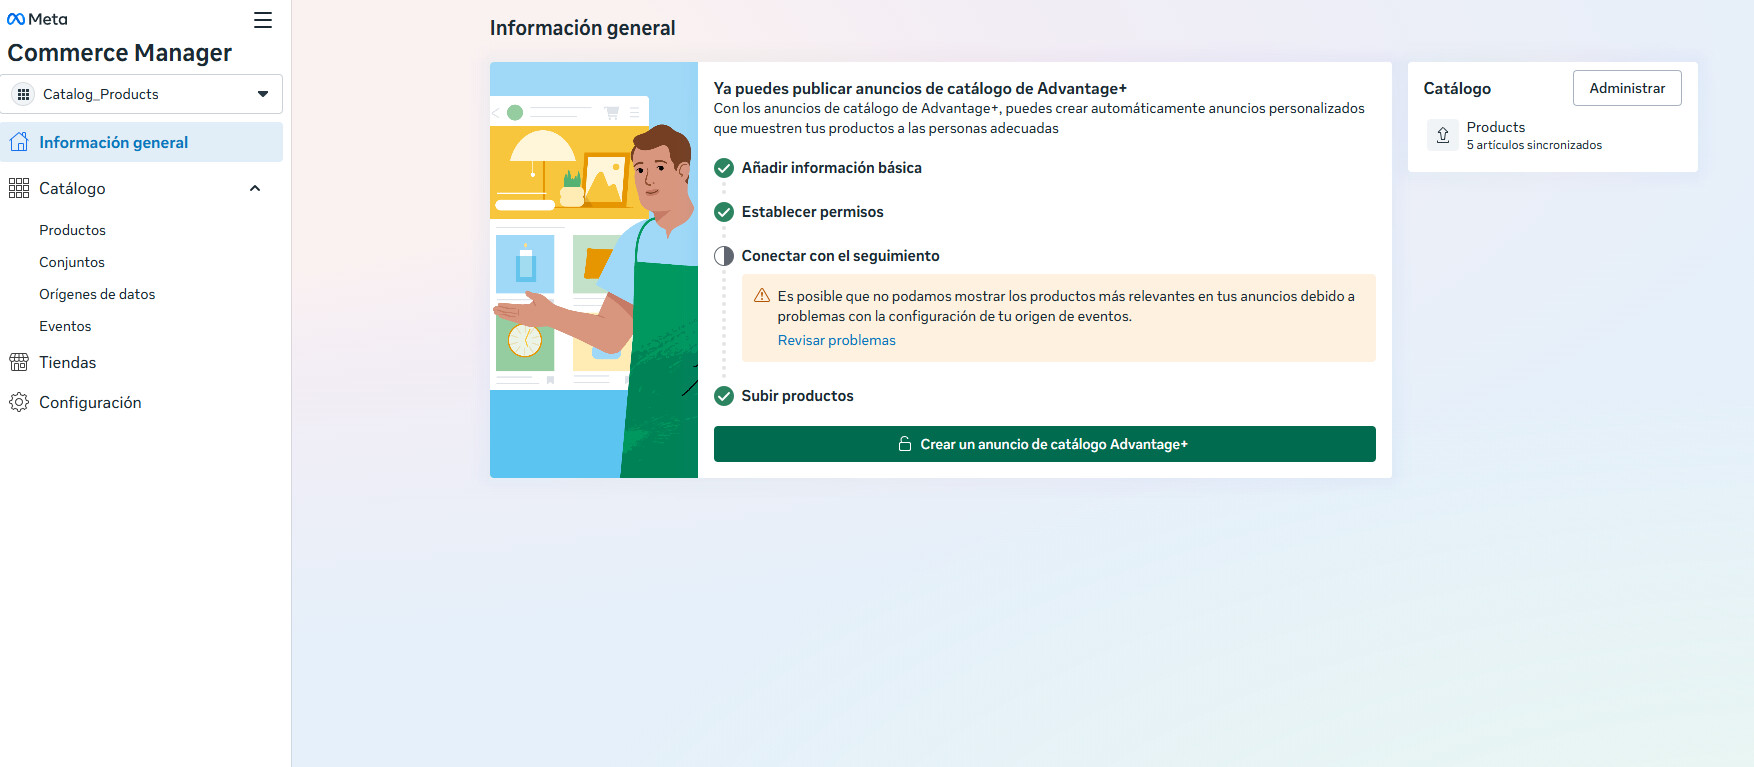Toggle the hamburger menu icon
Screen dimensions: 1754x767
coord(263,20)
